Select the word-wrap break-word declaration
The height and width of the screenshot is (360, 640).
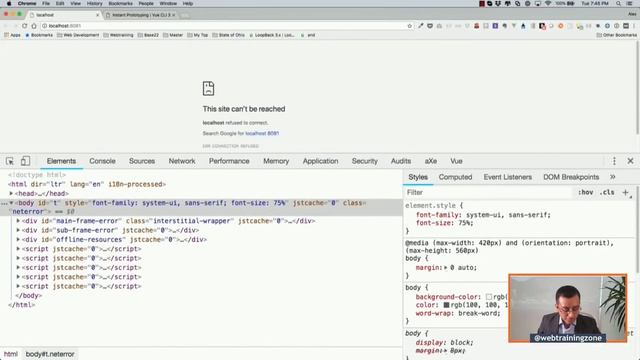[x=458, y=313]
